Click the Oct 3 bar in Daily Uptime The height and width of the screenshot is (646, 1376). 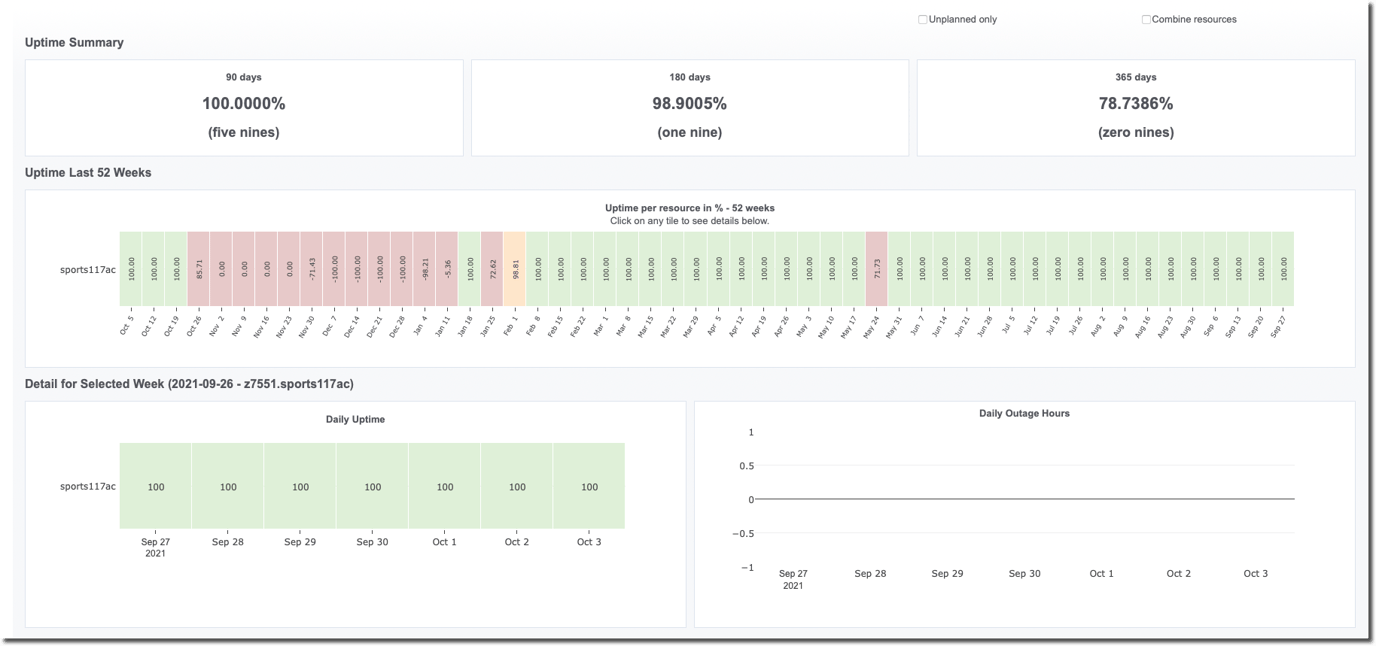click(x=589, y=485)
